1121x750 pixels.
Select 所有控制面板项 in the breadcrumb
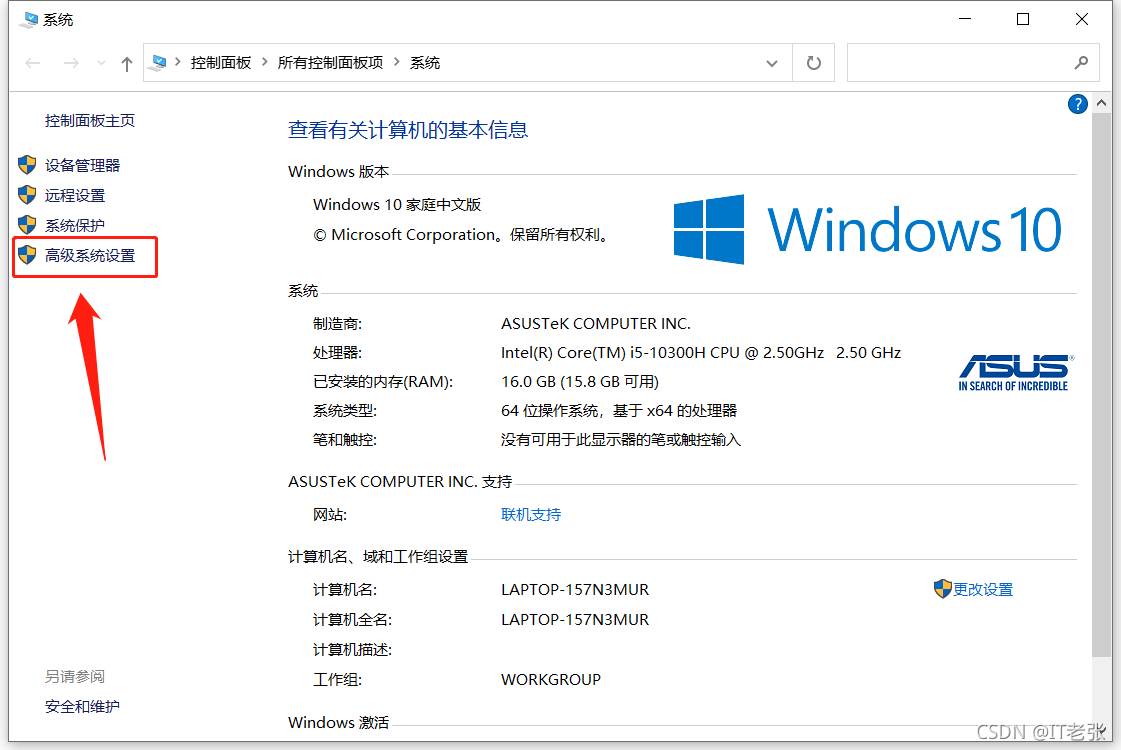330,63
